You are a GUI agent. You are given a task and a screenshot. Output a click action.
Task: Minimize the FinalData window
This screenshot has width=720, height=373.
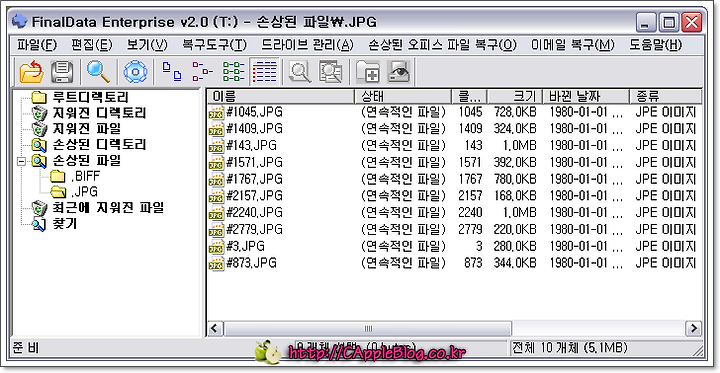pos(647,22)
